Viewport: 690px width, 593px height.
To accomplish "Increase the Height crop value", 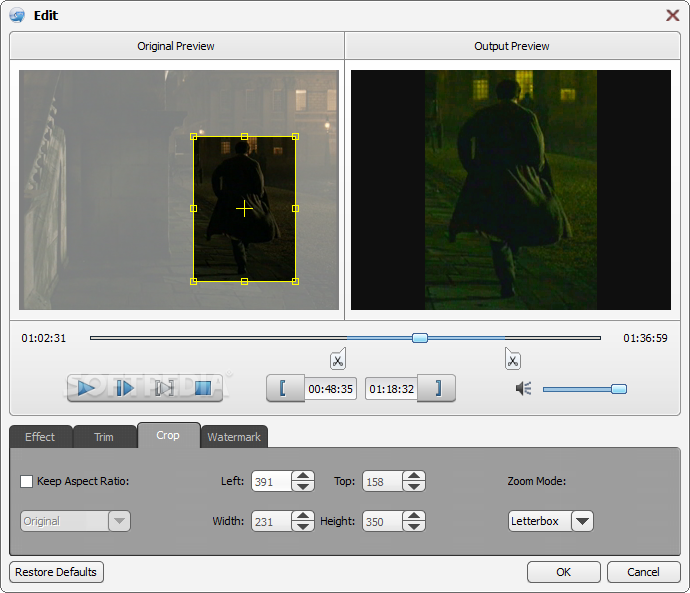I will coord(414,516).
